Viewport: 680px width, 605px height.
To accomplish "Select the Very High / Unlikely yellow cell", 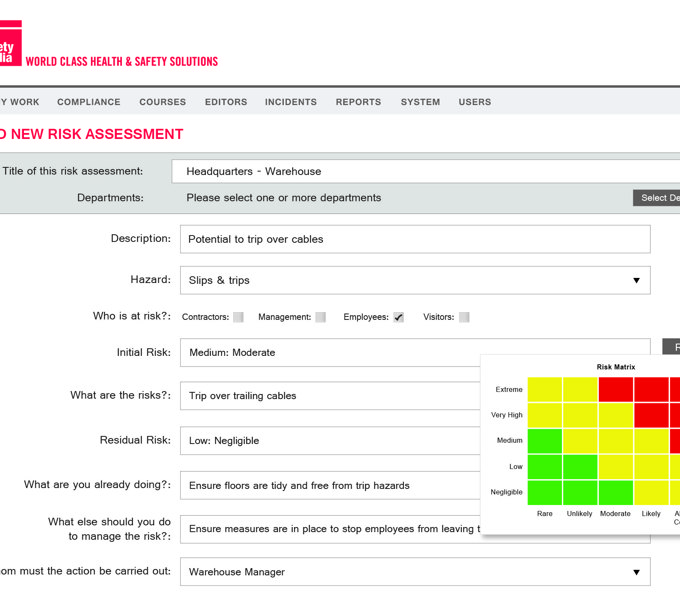I will point(580,415).
